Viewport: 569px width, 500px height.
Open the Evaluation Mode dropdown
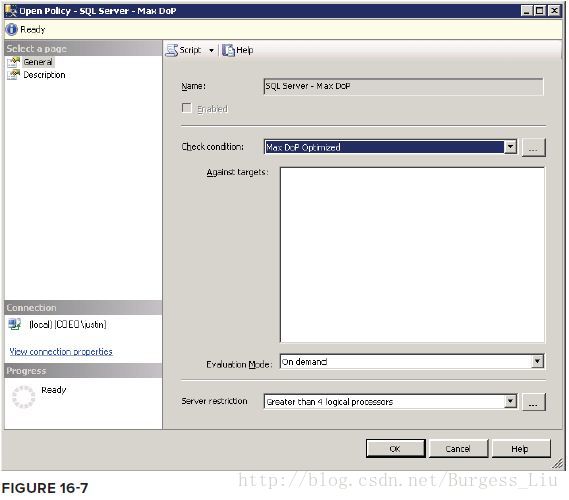coord(537,361)
